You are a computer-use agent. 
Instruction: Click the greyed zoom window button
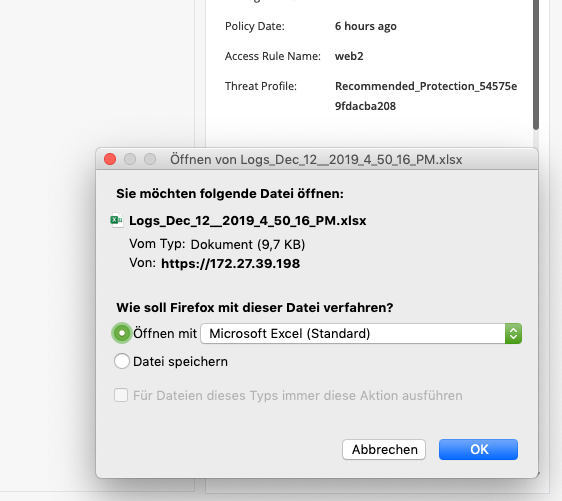click(150, 159)
